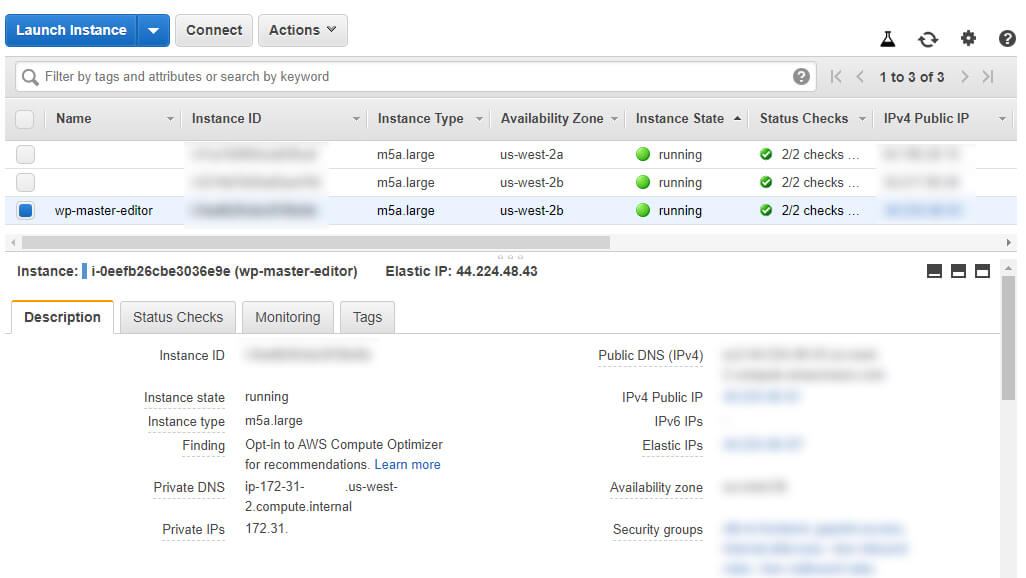
Task: Select the first instance row checkbox
Action: tap(24, 154)
